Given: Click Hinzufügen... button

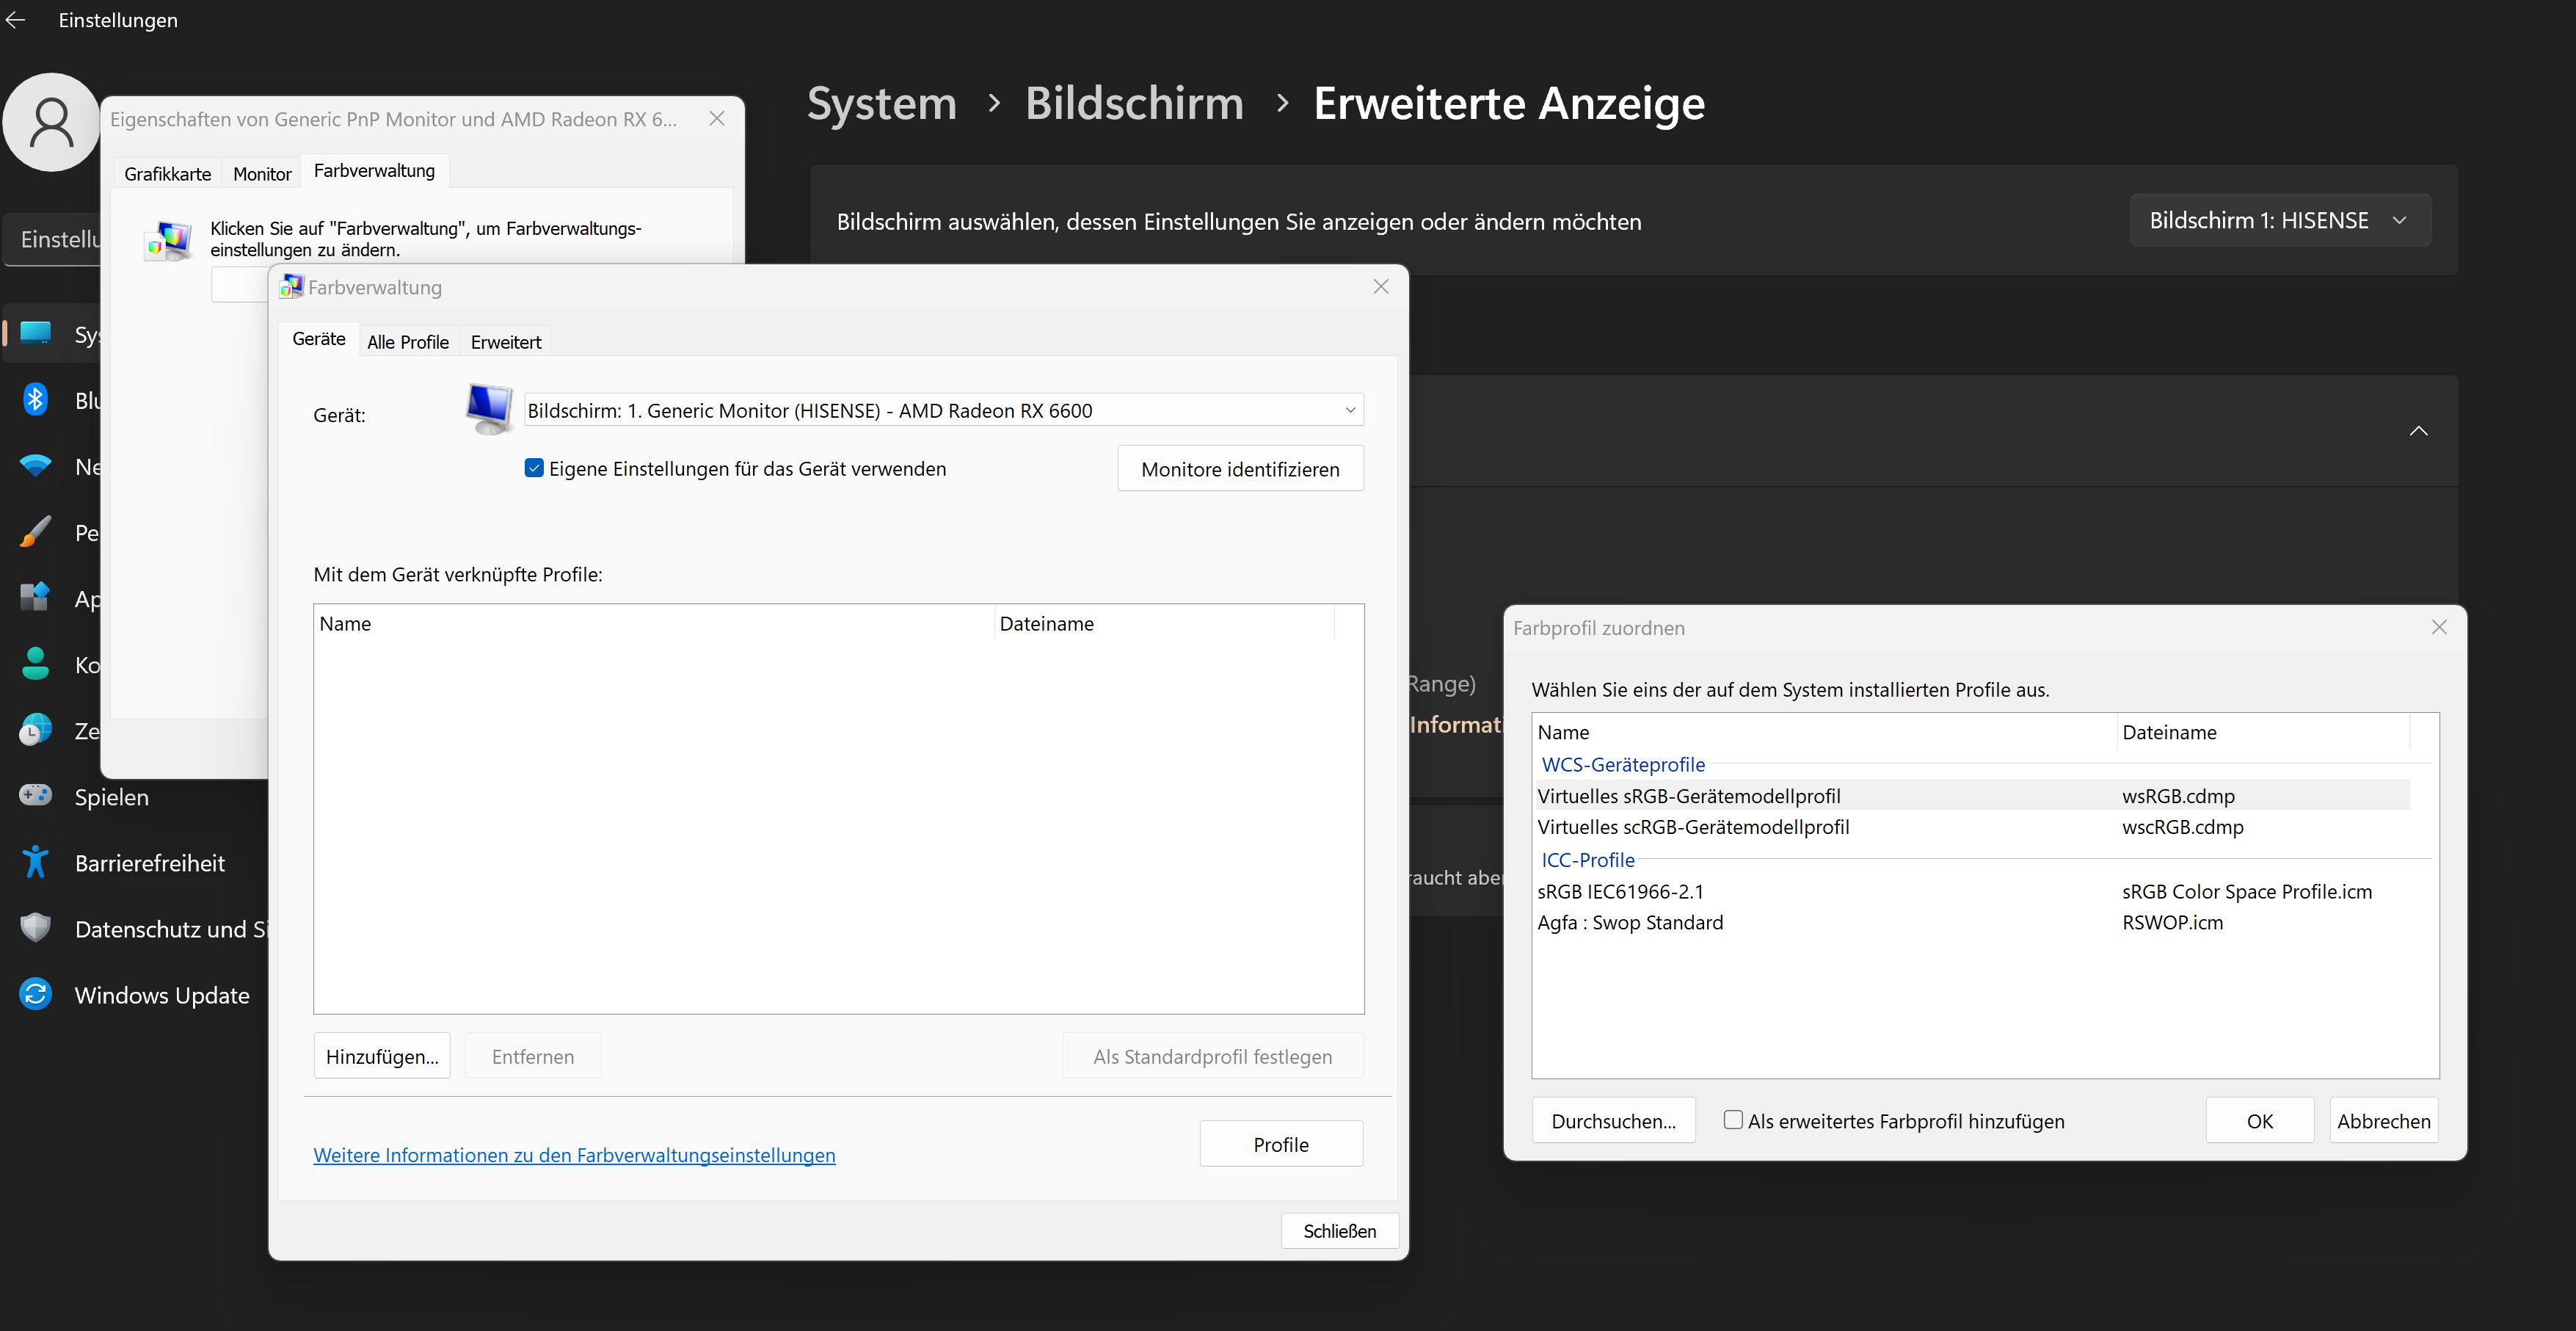Looking at the screenshot, I should (382, 1056).
